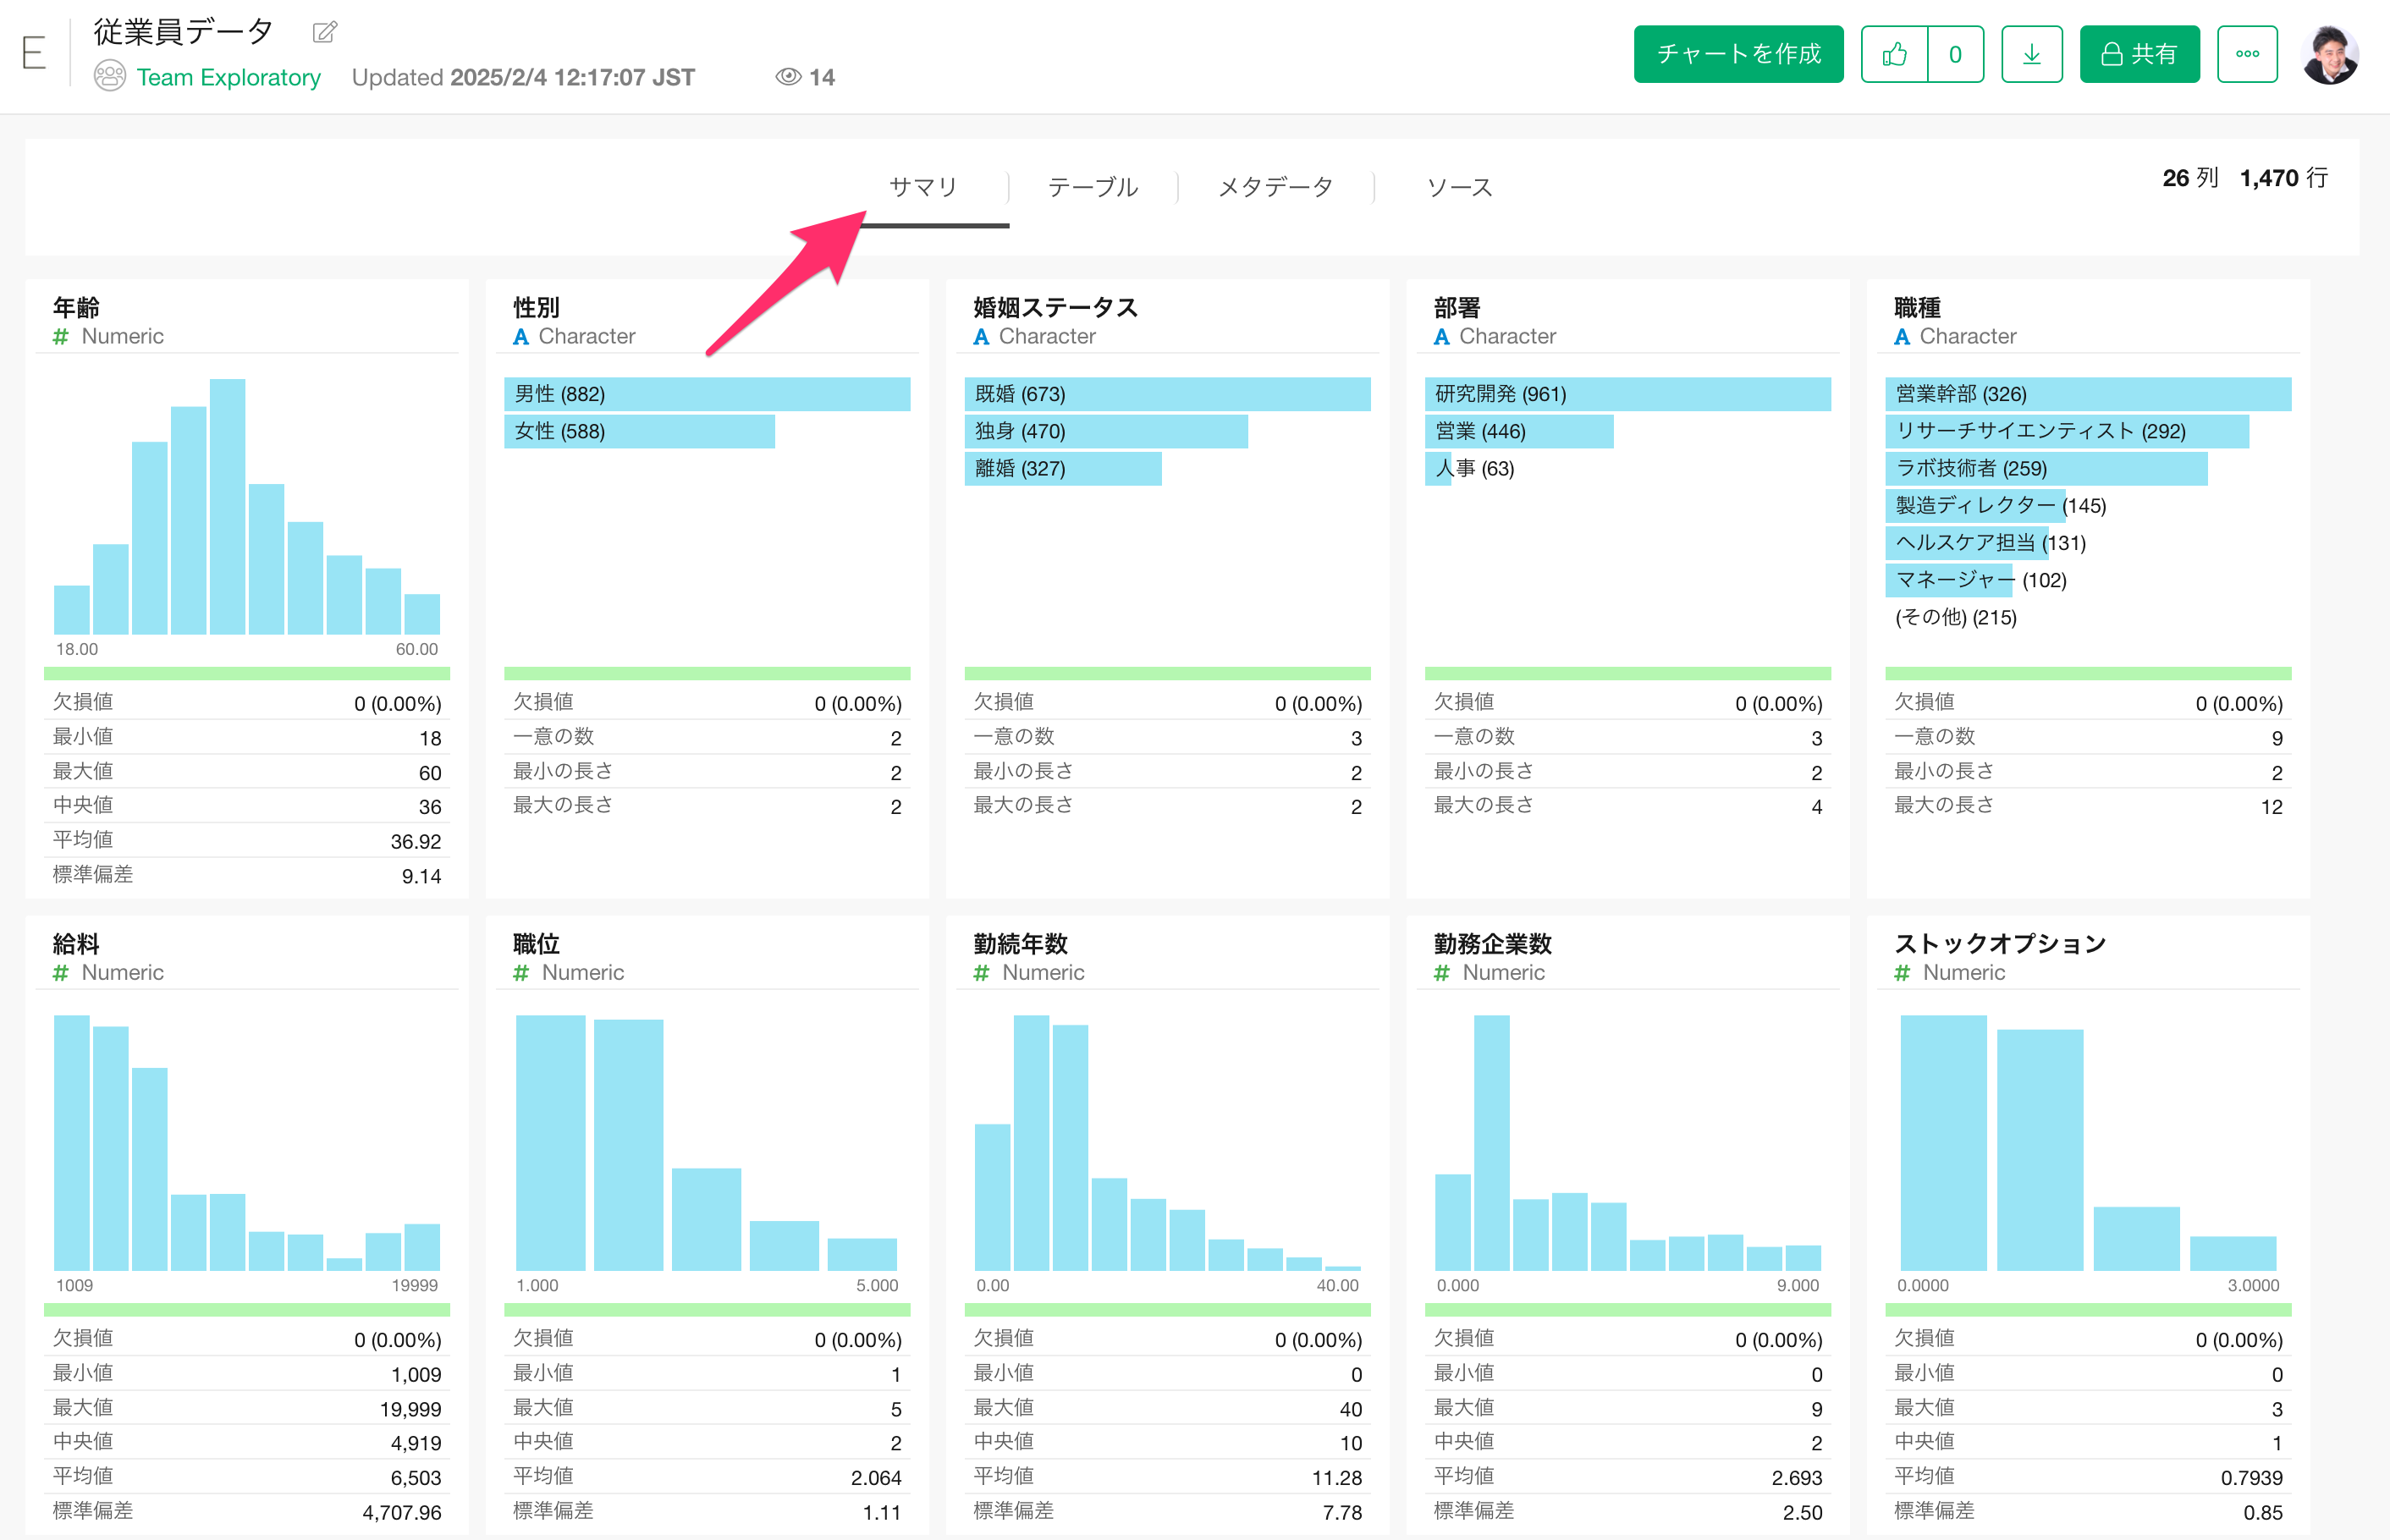Screen dimensions: 2390x1540
Task: Click the user profile avatar
Action: pyautogui.click(x=2330, y=54)
